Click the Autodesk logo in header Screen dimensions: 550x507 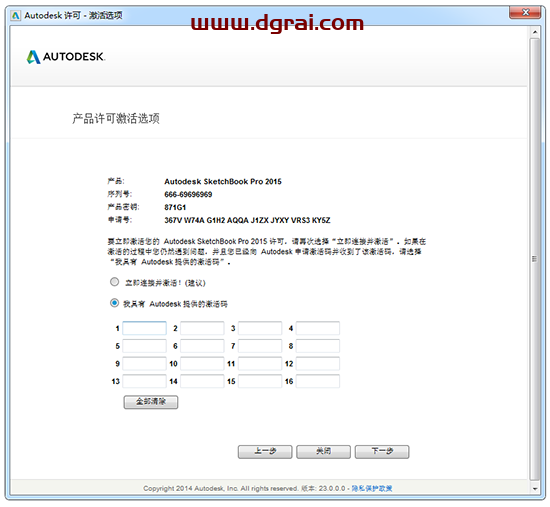coord(66,57)
